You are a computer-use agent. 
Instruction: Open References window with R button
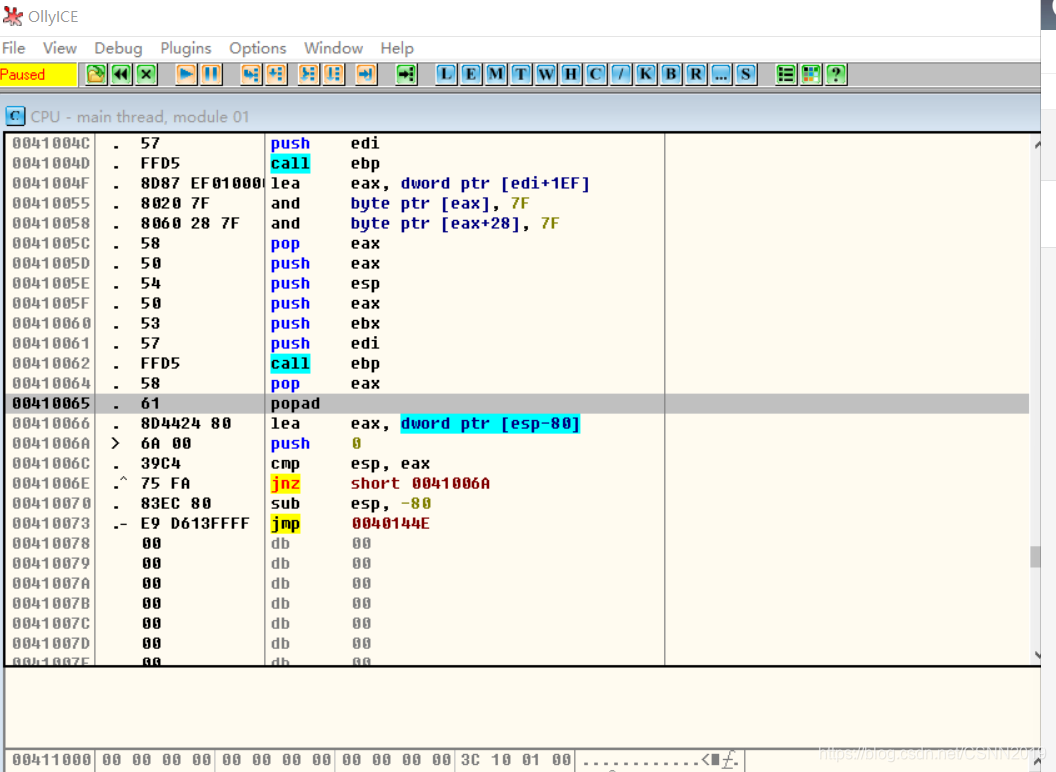pos(695,74)
